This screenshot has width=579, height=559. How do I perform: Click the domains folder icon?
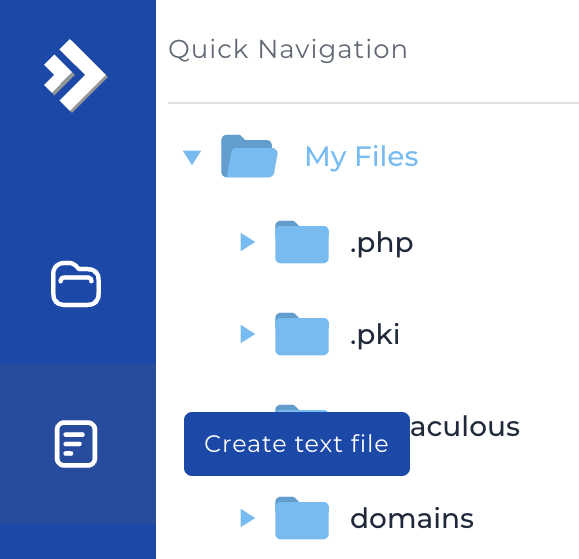click(302, 518)
